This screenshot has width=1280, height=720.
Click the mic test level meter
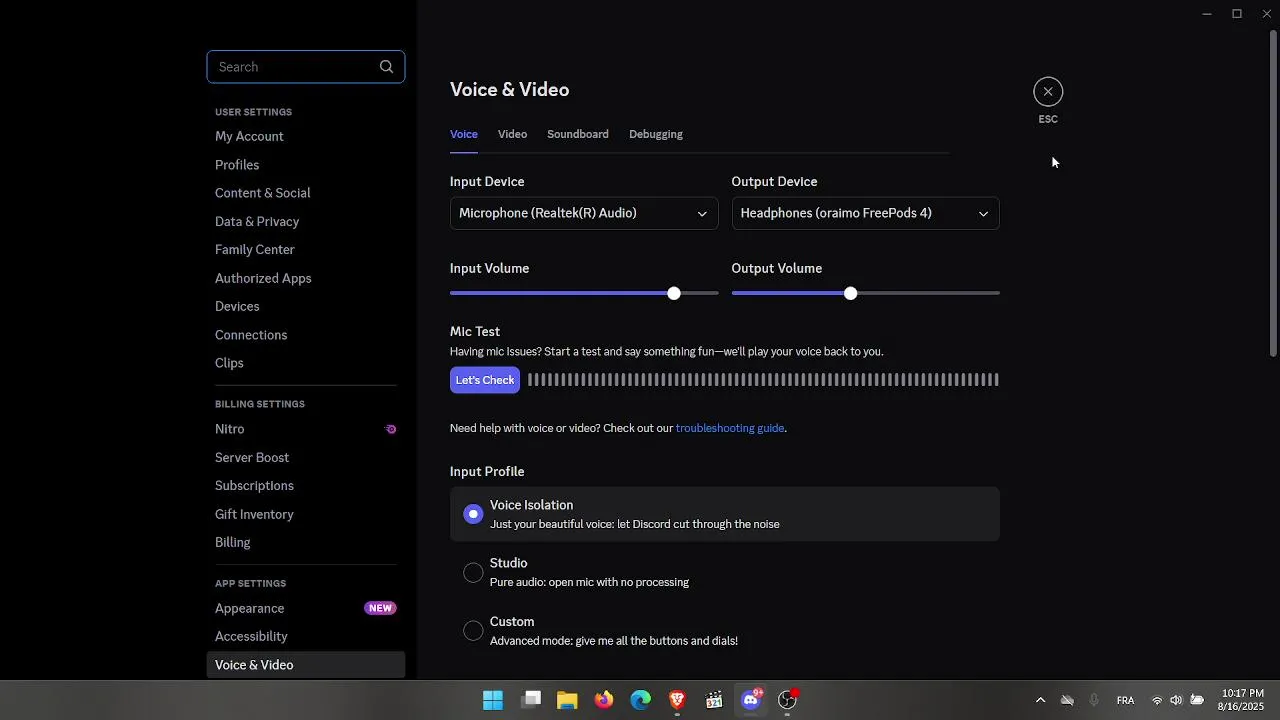click(x=763, y=380)
